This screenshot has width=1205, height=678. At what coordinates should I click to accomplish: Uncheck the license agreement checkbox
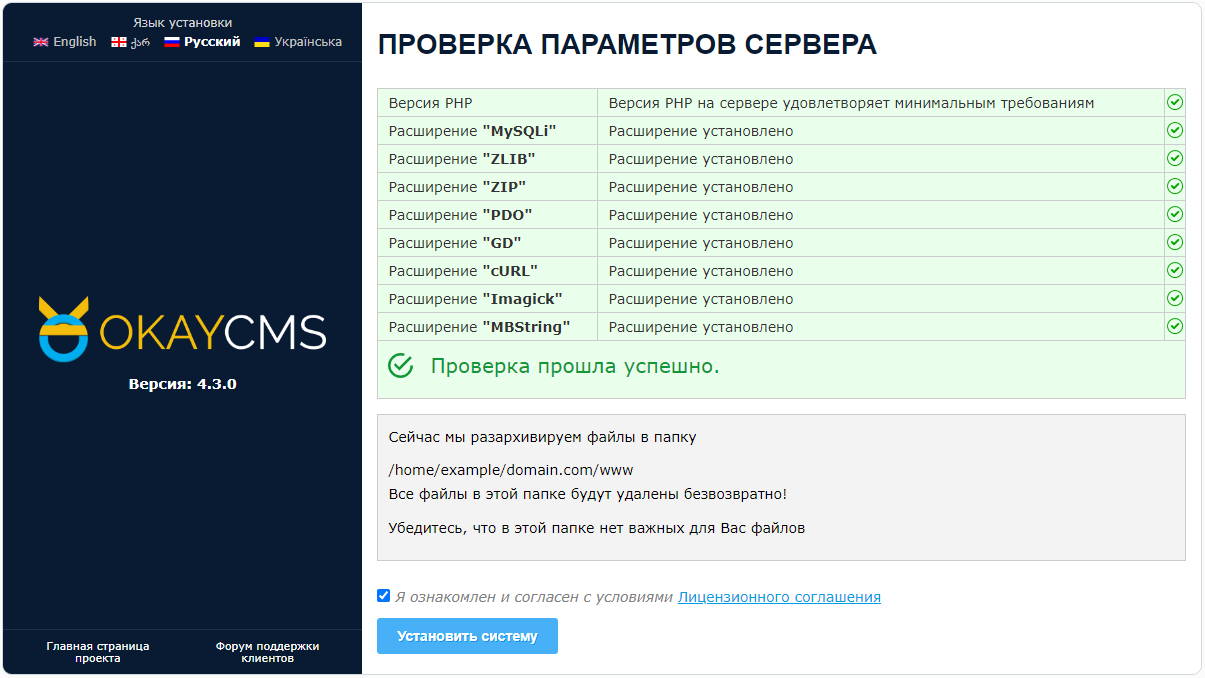tap(383, 595)
